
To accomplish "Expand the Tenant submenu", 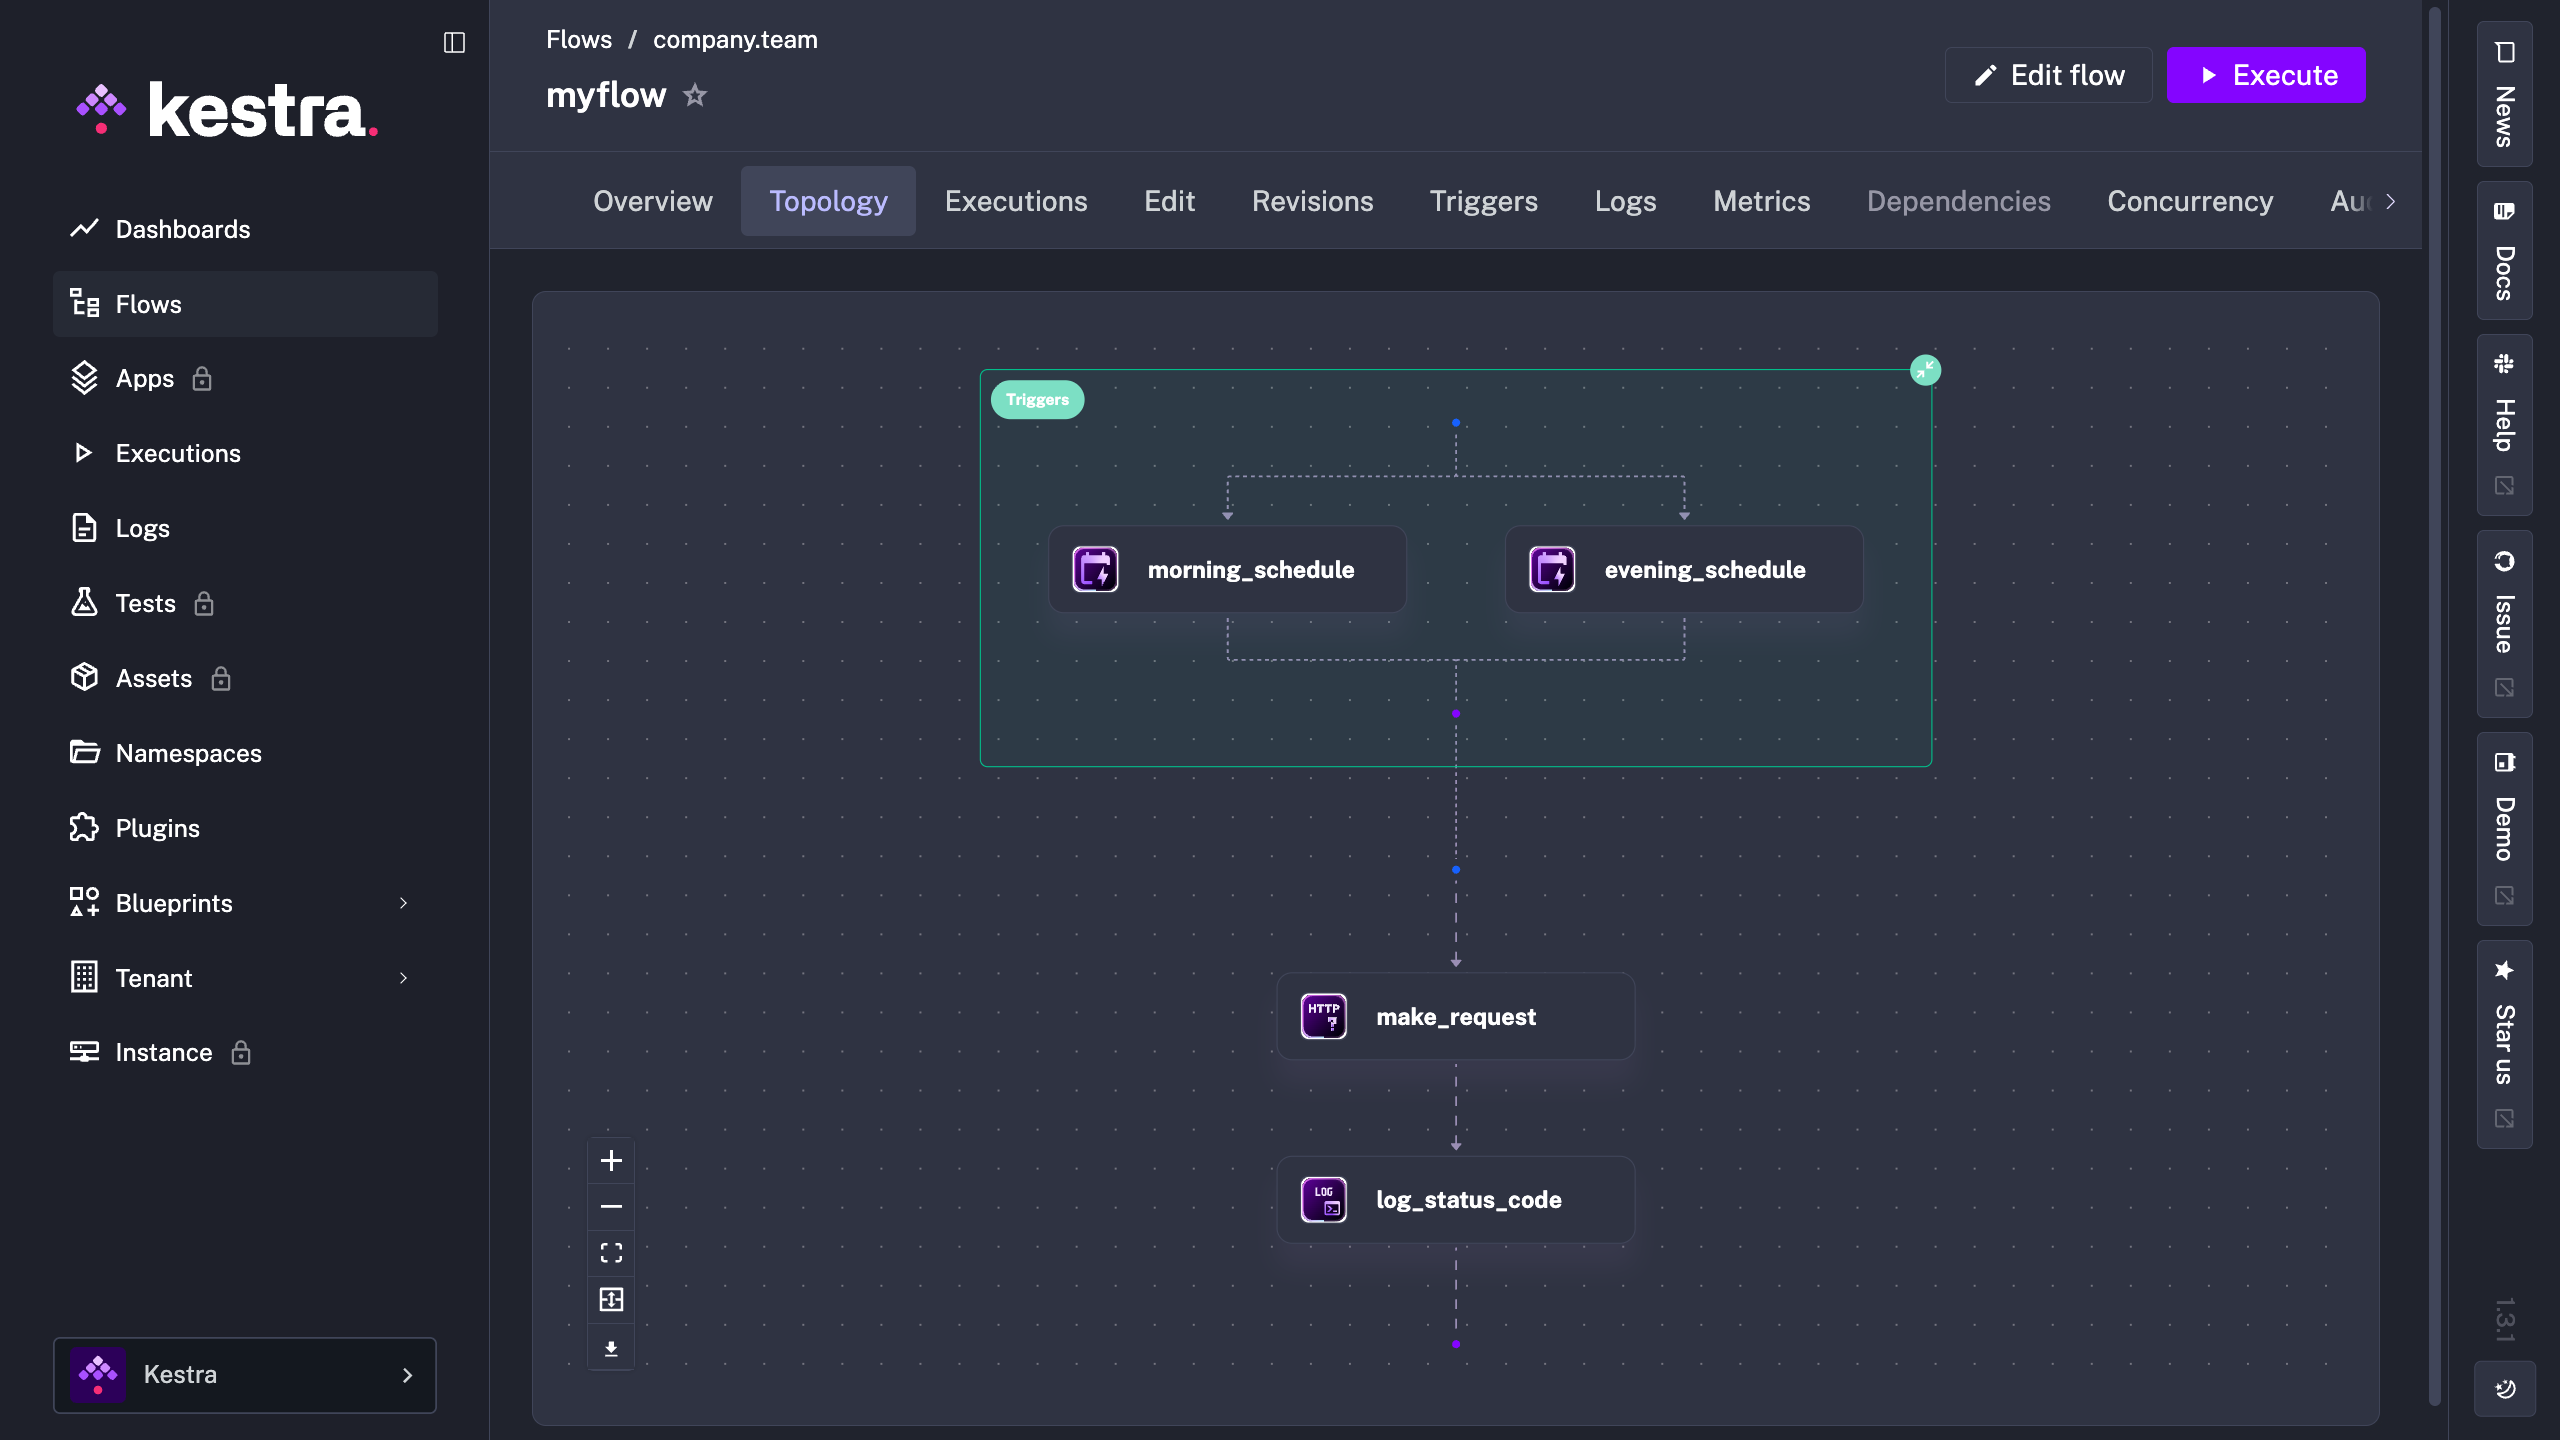I will coord(403,978).
